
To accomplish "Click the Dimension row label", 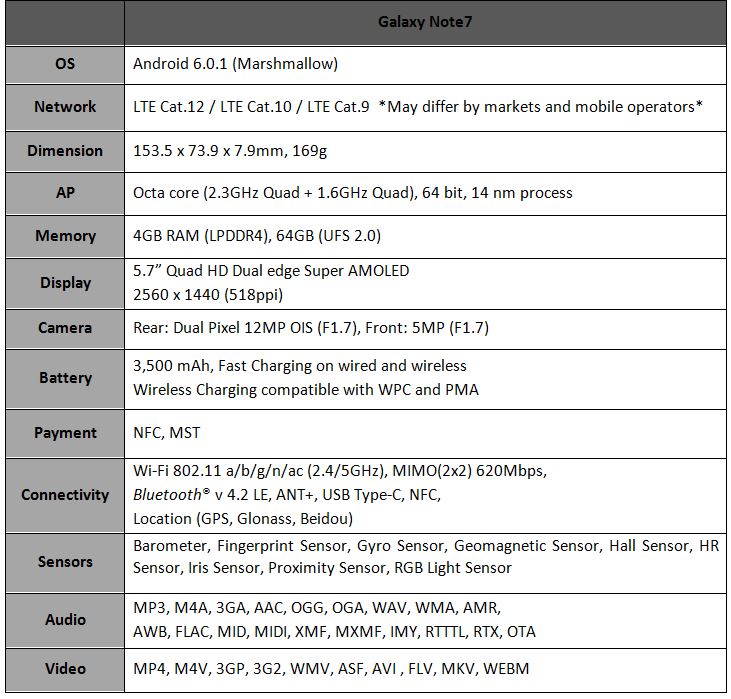I will pos(65,151).
